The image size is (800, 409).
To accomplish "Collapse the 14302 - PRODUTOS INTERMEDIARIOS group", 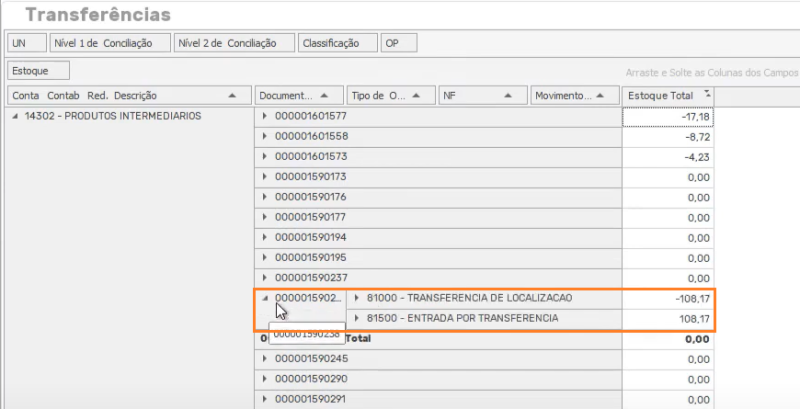I will (15, 116).
